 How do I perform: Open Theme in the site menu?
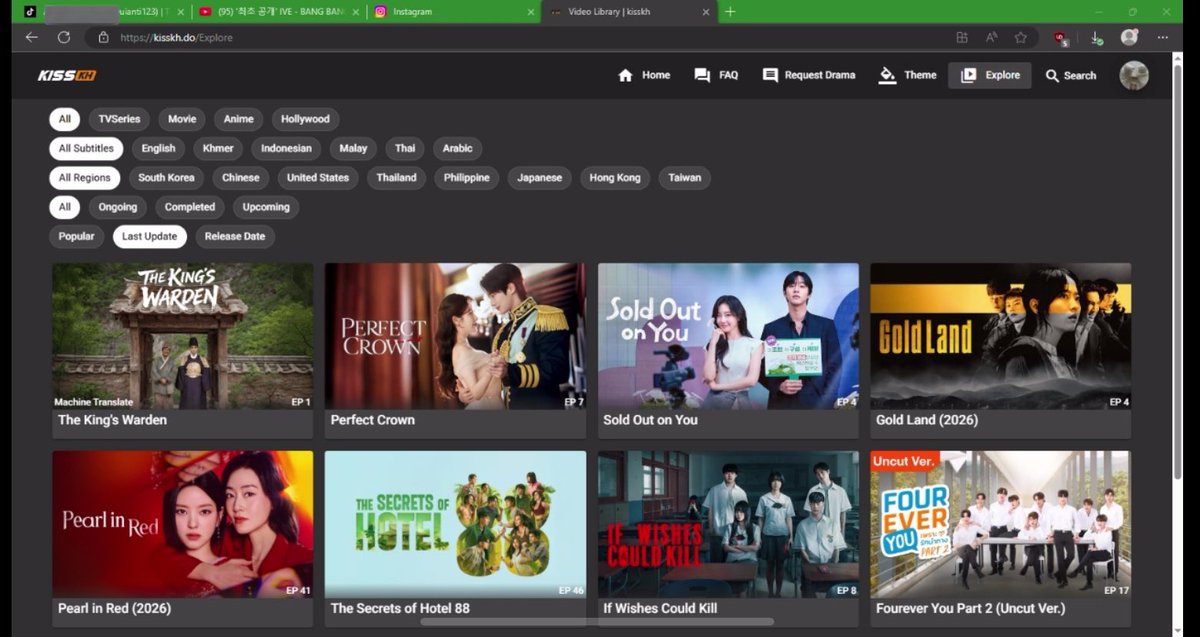(908, 75)
